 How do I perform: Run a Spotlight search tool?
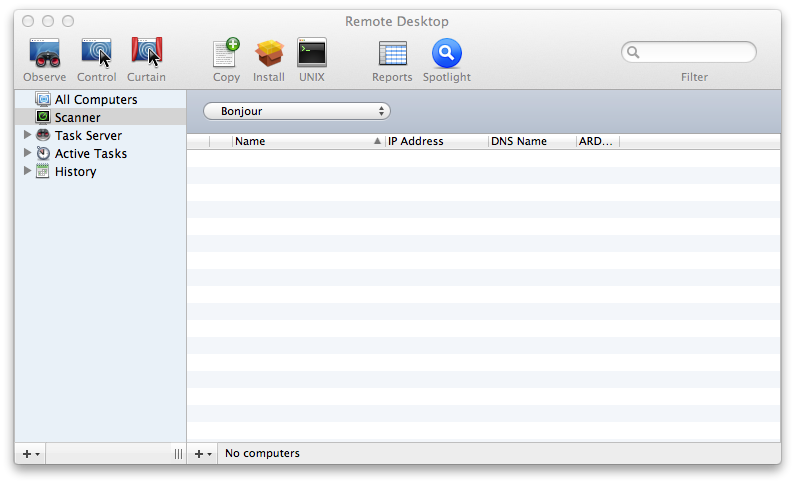[x=447, y=53]
